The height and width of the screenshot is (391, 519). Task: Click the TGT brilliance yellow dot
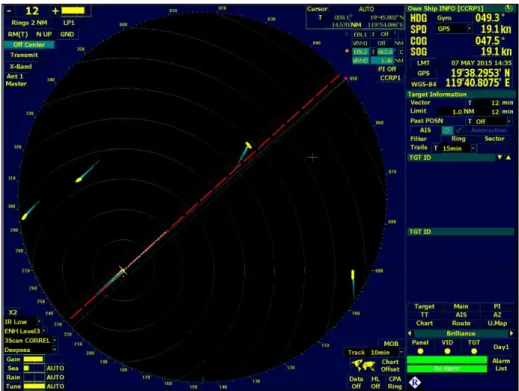point(474,351)
